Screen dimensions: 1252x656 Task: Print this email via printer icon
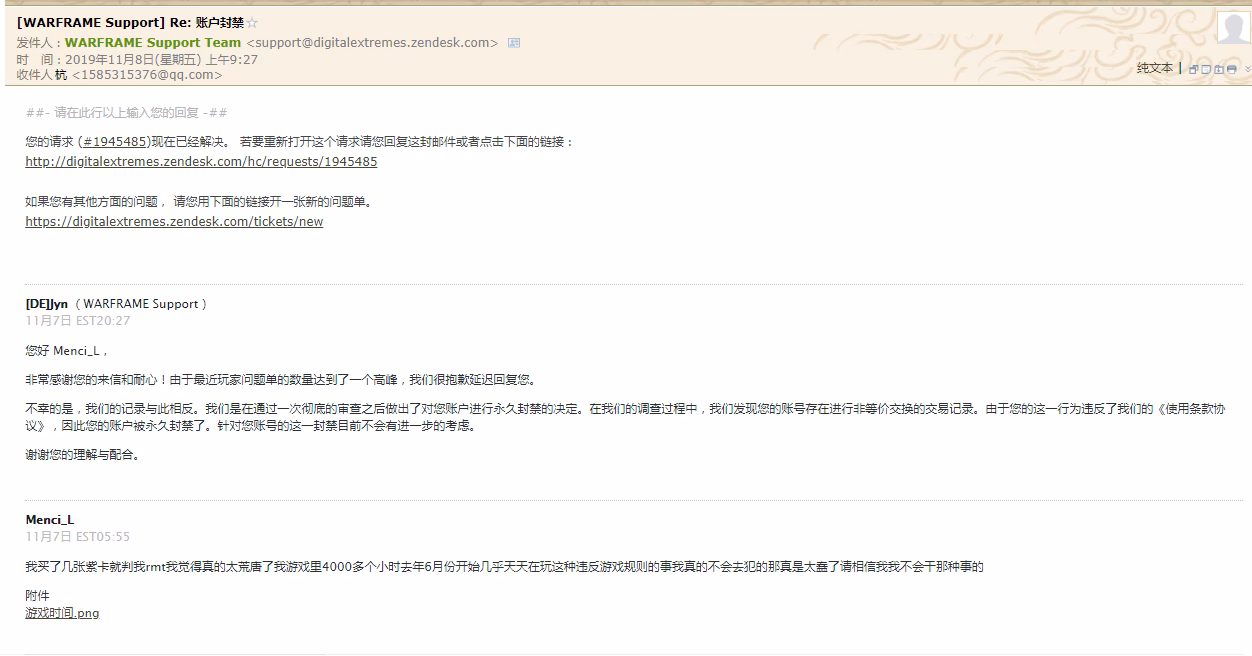click(1231, 69)
